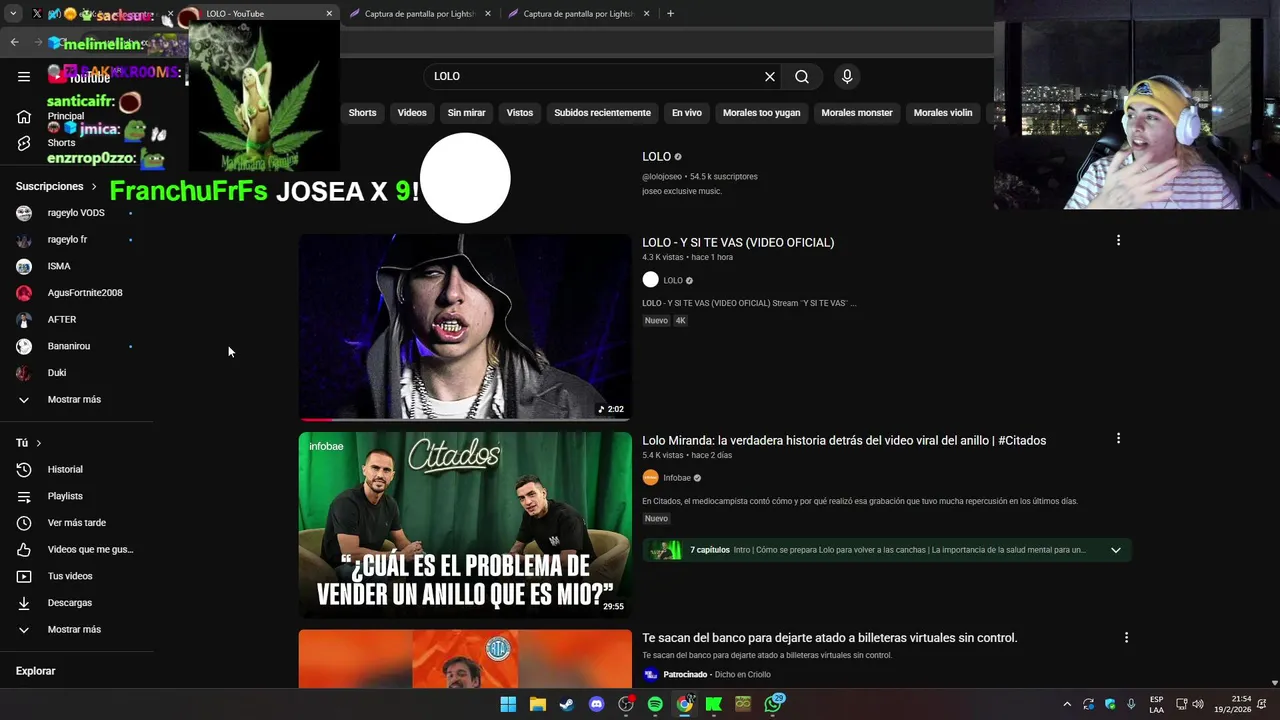Open more options for the sponsored ad
1280x720 pixels.
pyautogui.click(x=1126, y=637)
